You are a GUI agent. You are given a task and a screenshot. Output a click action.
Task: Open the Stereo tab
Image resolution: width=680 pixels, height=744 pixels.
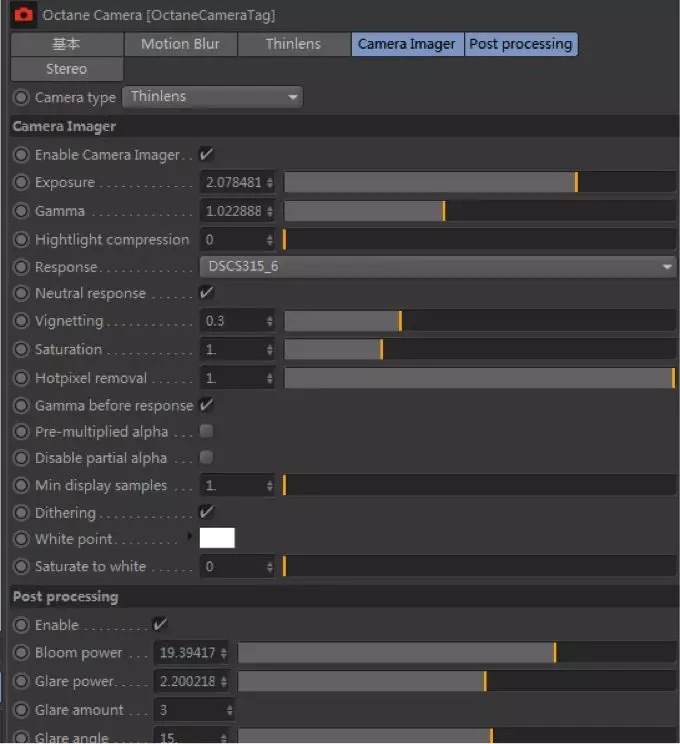66,69
